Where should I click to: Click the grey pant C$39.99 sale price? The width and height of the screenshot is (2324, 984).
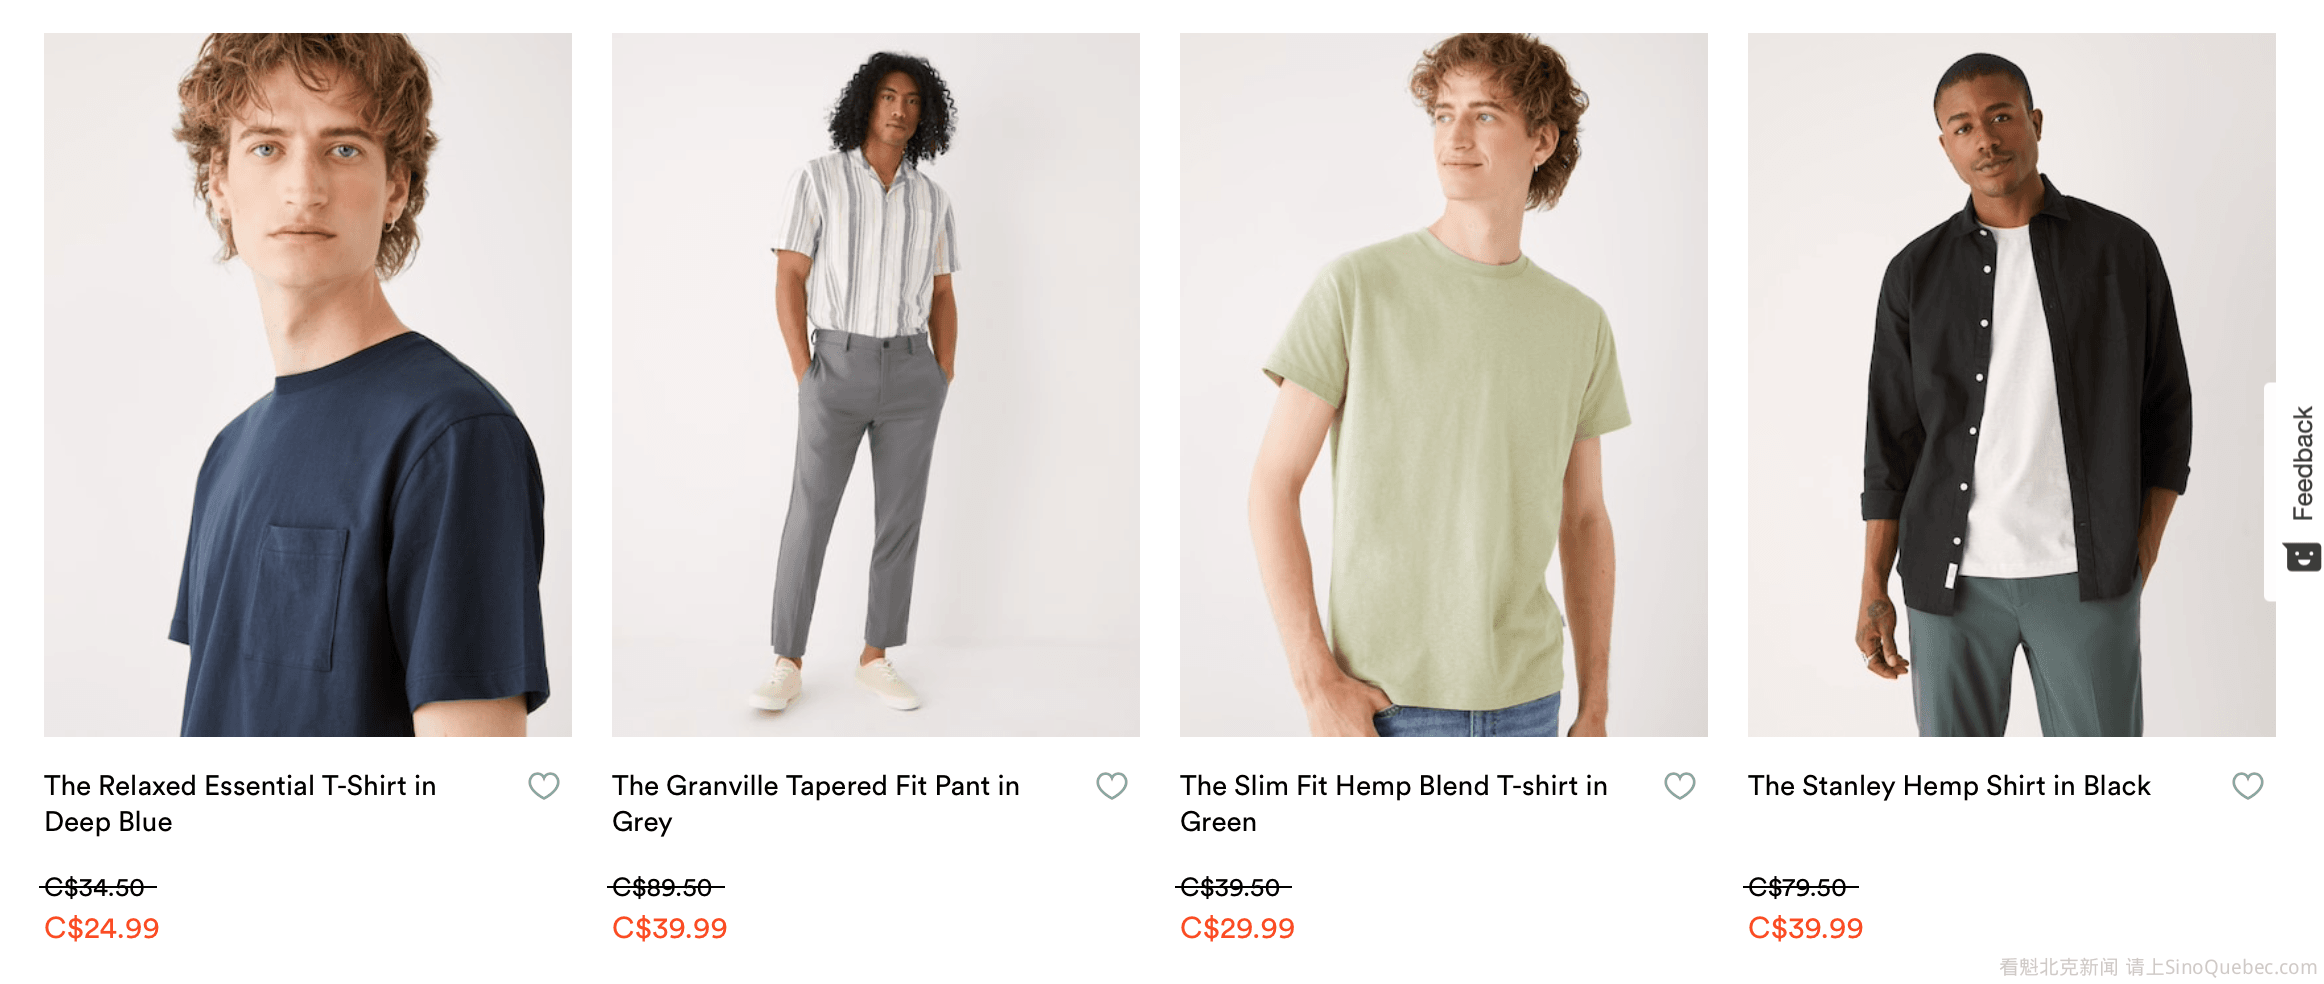click(x=670, y=928)
